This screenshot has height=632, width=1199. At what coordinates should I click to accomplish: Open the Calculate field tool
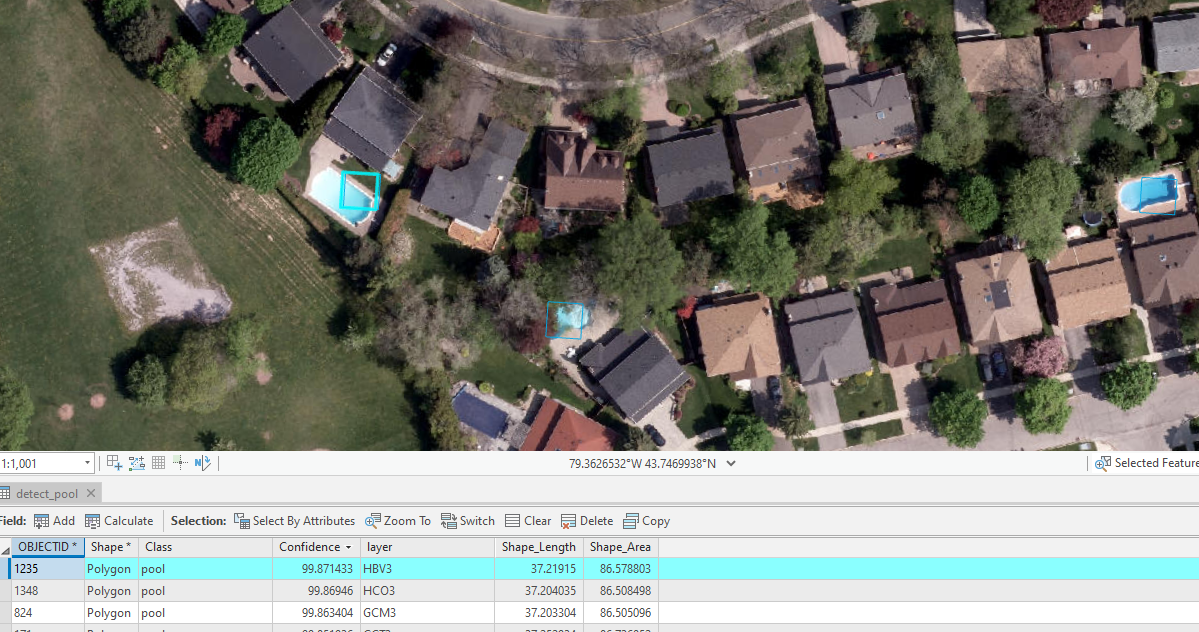click(119, 520)
